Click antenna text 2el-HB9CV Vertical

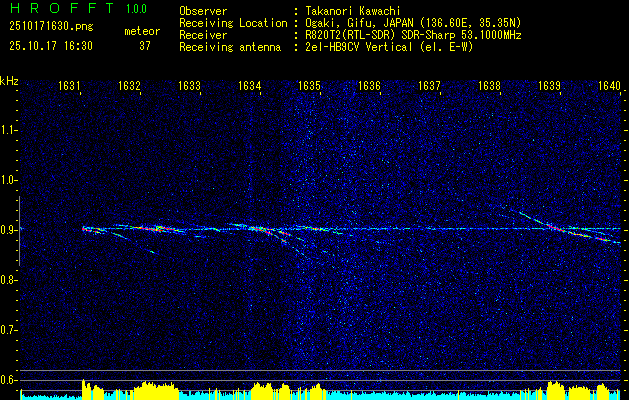click(x=359, y=47)
